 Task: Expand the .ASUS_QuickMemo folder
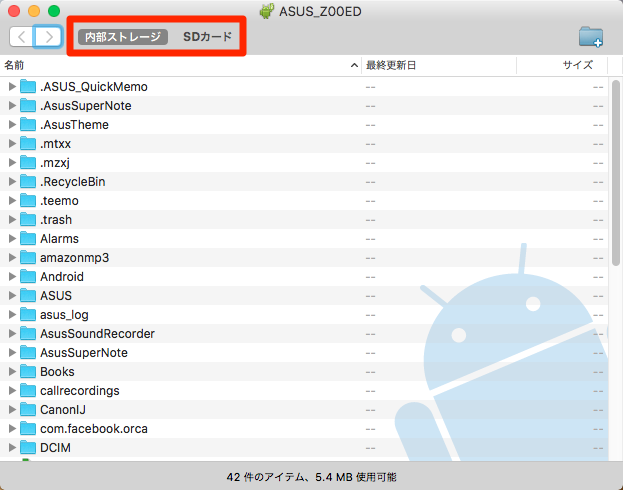click(x=12, y=86)
